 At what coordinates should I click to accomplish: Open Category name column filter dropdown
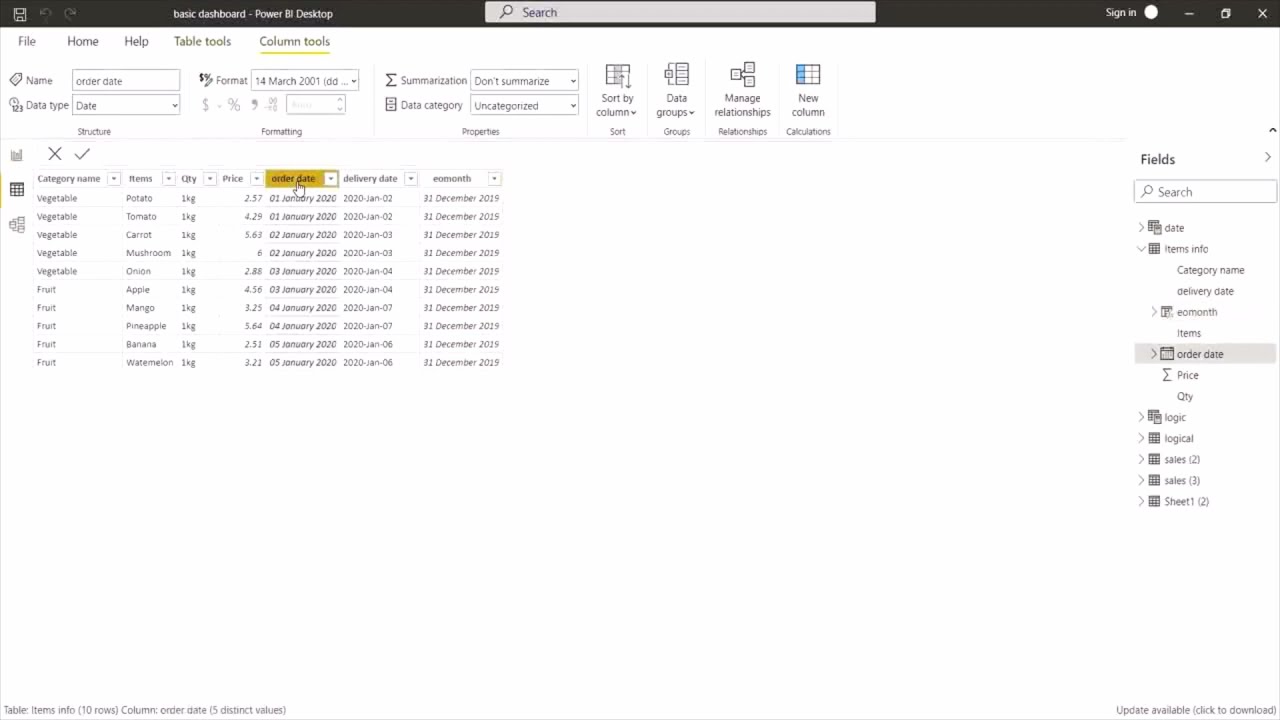113,179
